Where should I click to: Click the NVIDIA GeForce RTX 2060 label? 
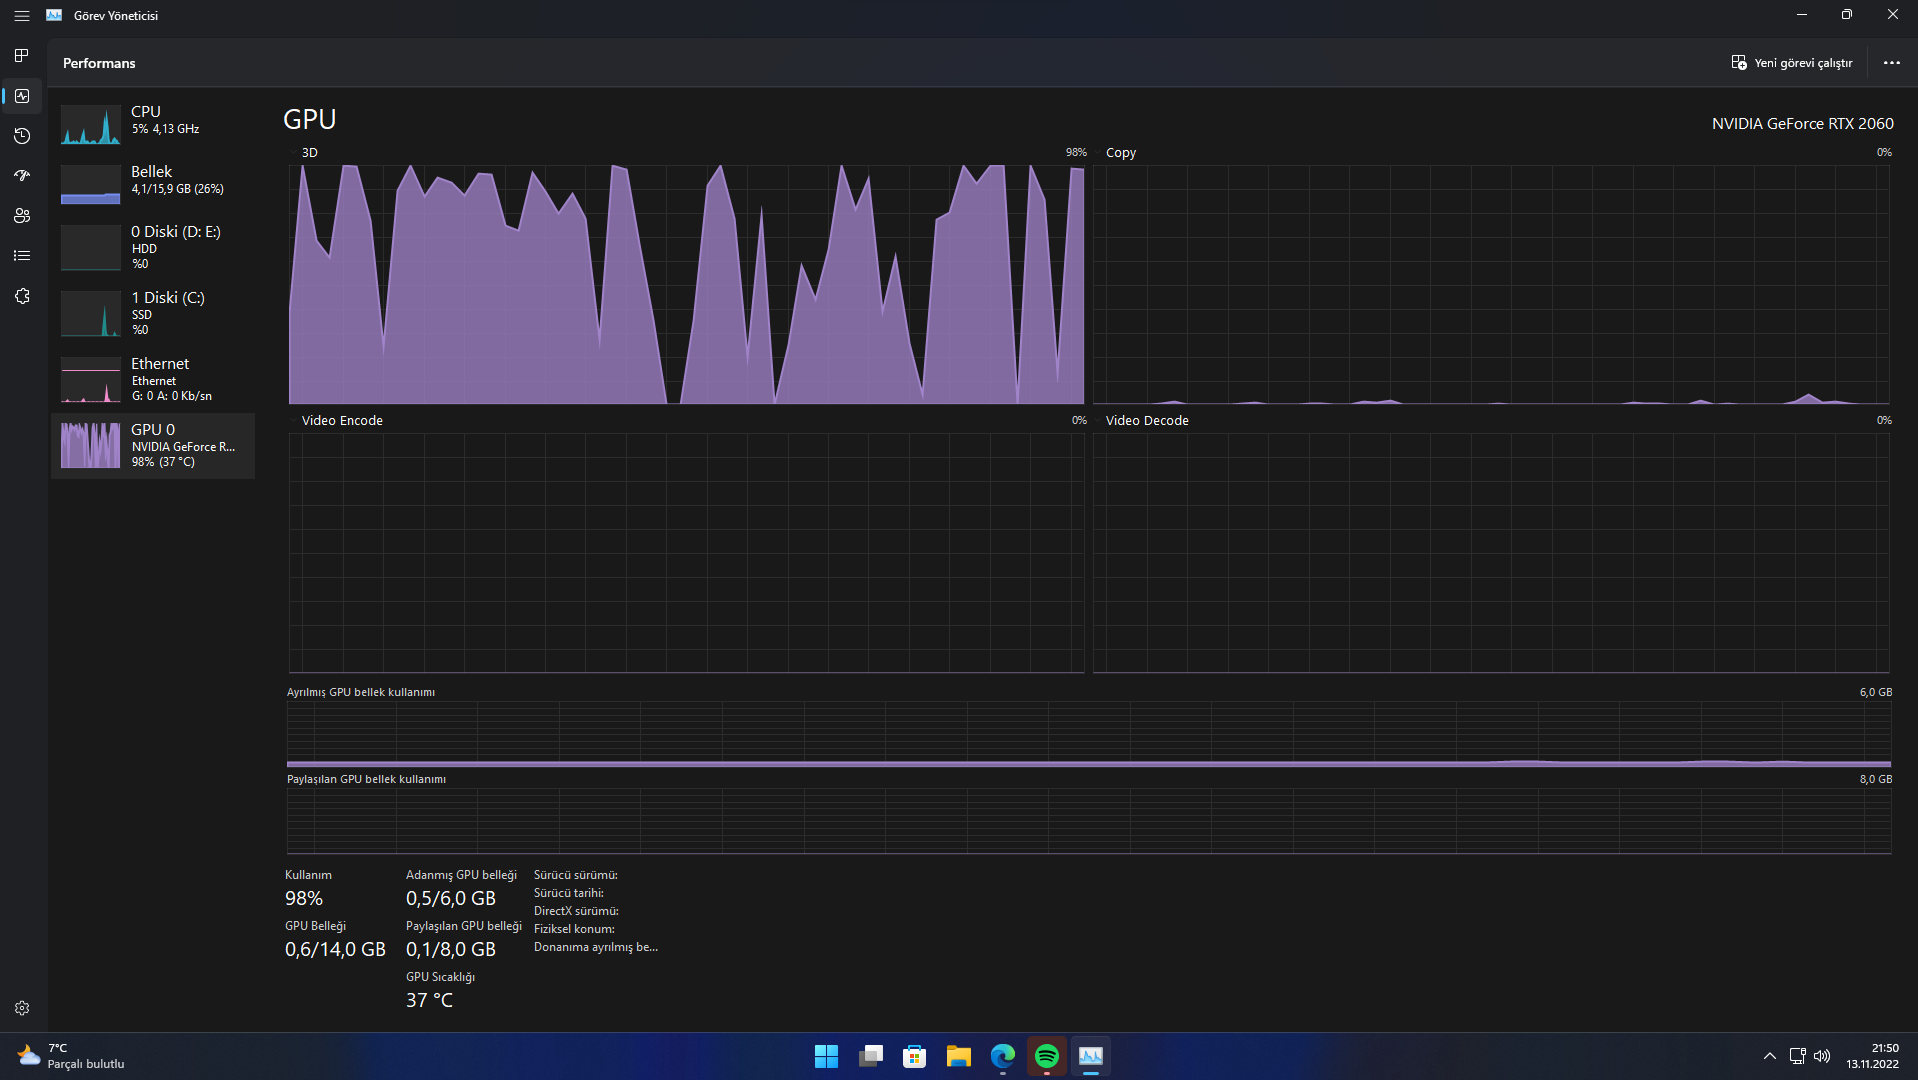pyautogui.click(x=1802, y=124)
